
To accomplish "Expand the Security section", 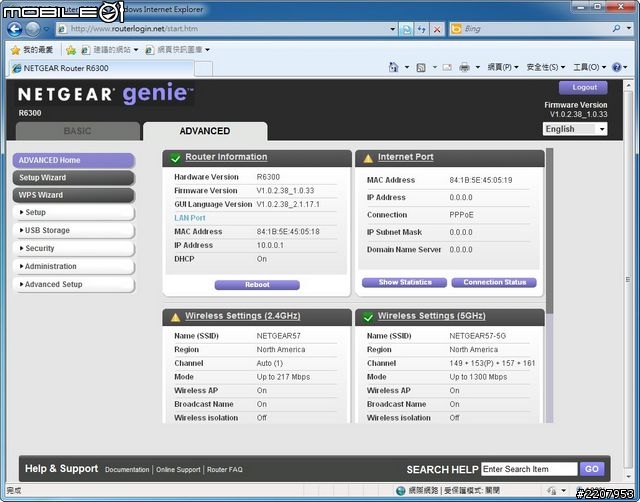I will pos(73,248).
